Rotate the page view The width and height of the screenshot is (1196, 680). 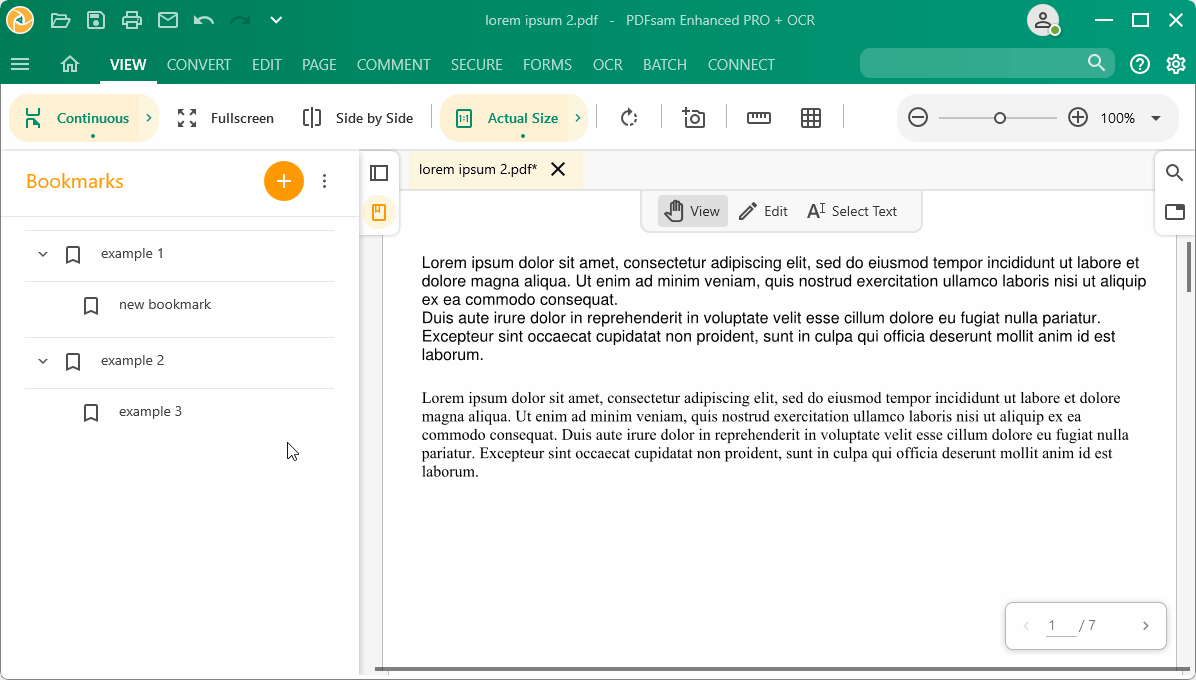(x=628, y=117)
